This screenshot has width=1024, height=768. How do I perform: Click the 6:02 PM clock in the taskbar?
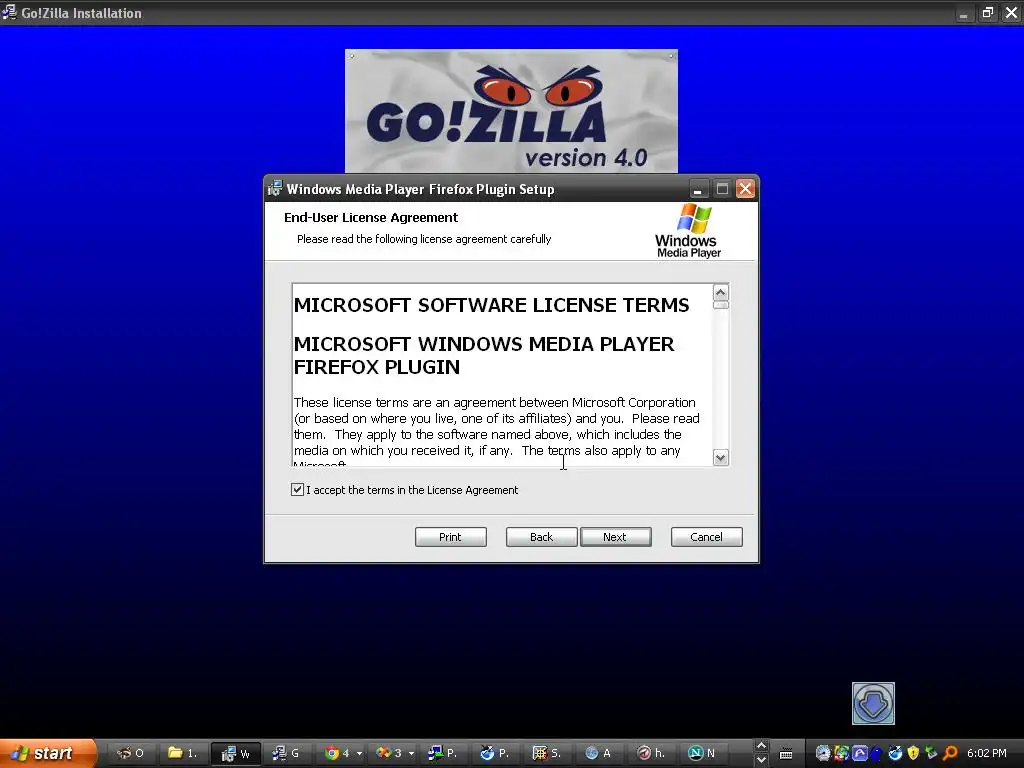(x=987, y=753)
